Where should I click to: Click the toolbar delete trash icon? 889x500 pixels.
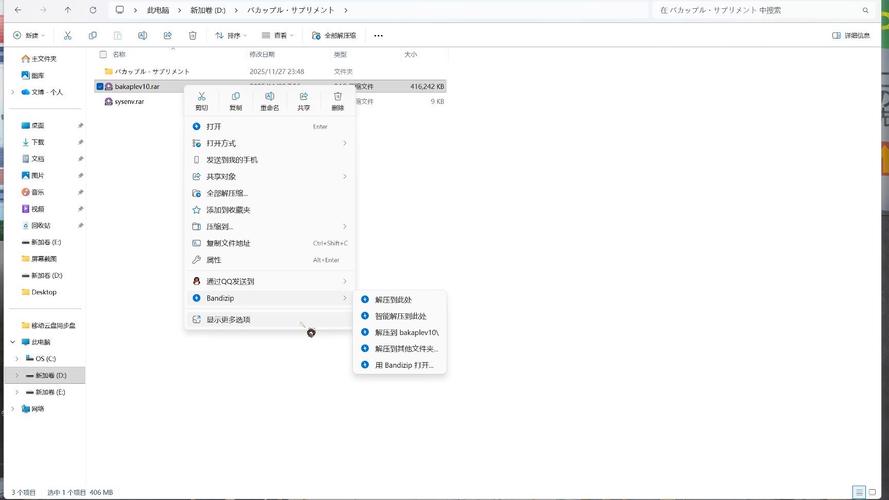click(x=192, y=35)
